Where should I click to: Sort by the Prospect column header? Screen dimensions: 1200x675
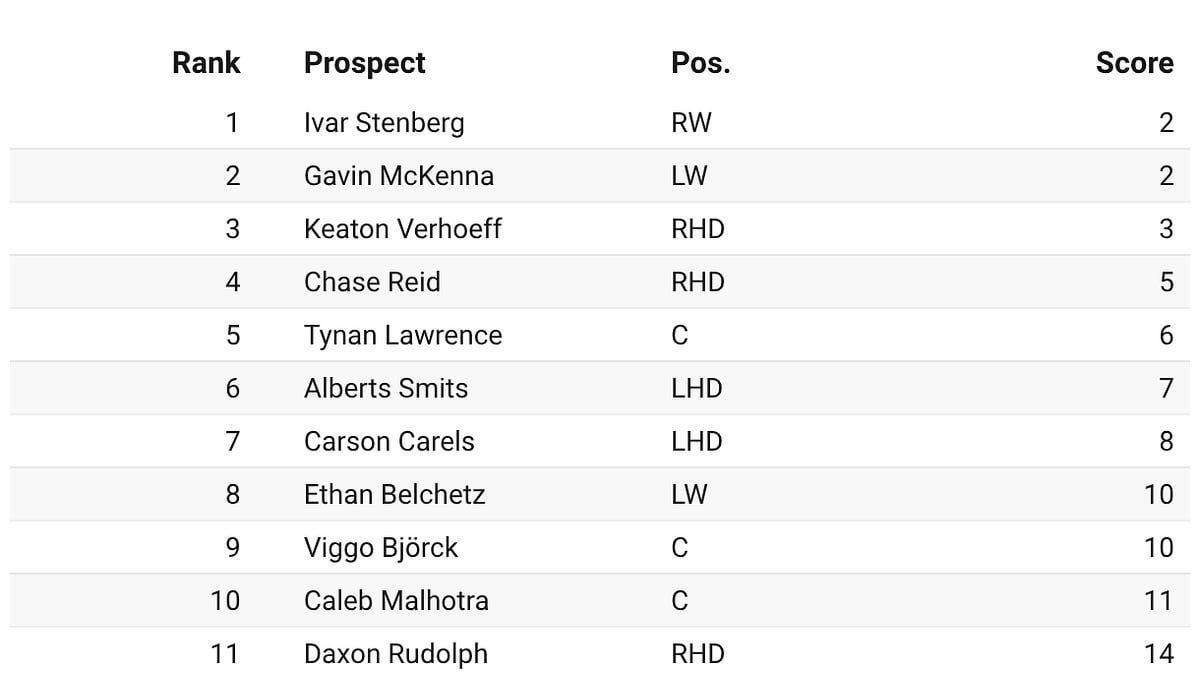pos(364,63)
